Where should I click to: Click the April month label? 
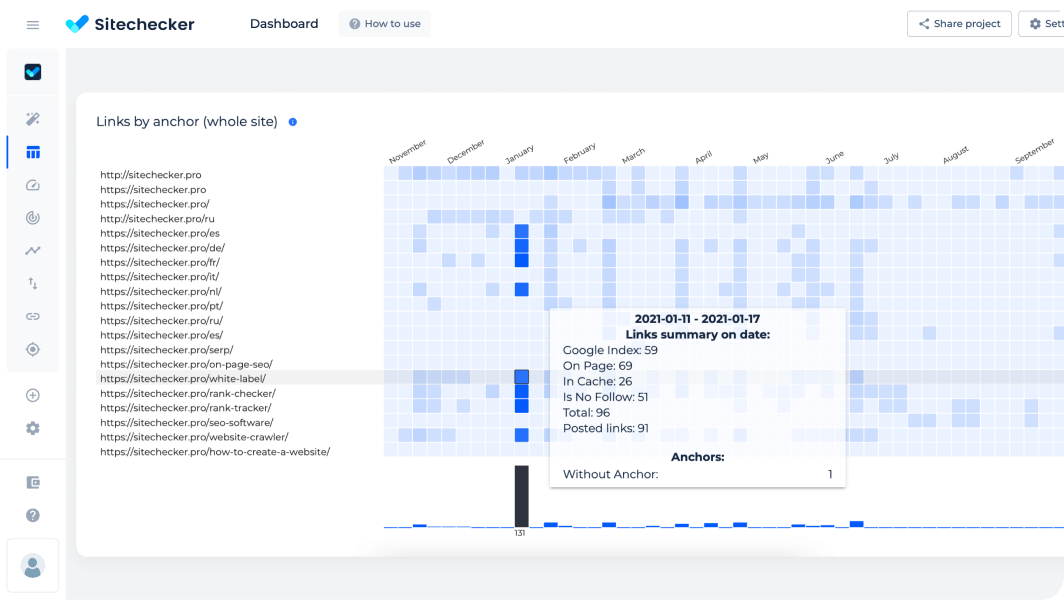[704, 157]
